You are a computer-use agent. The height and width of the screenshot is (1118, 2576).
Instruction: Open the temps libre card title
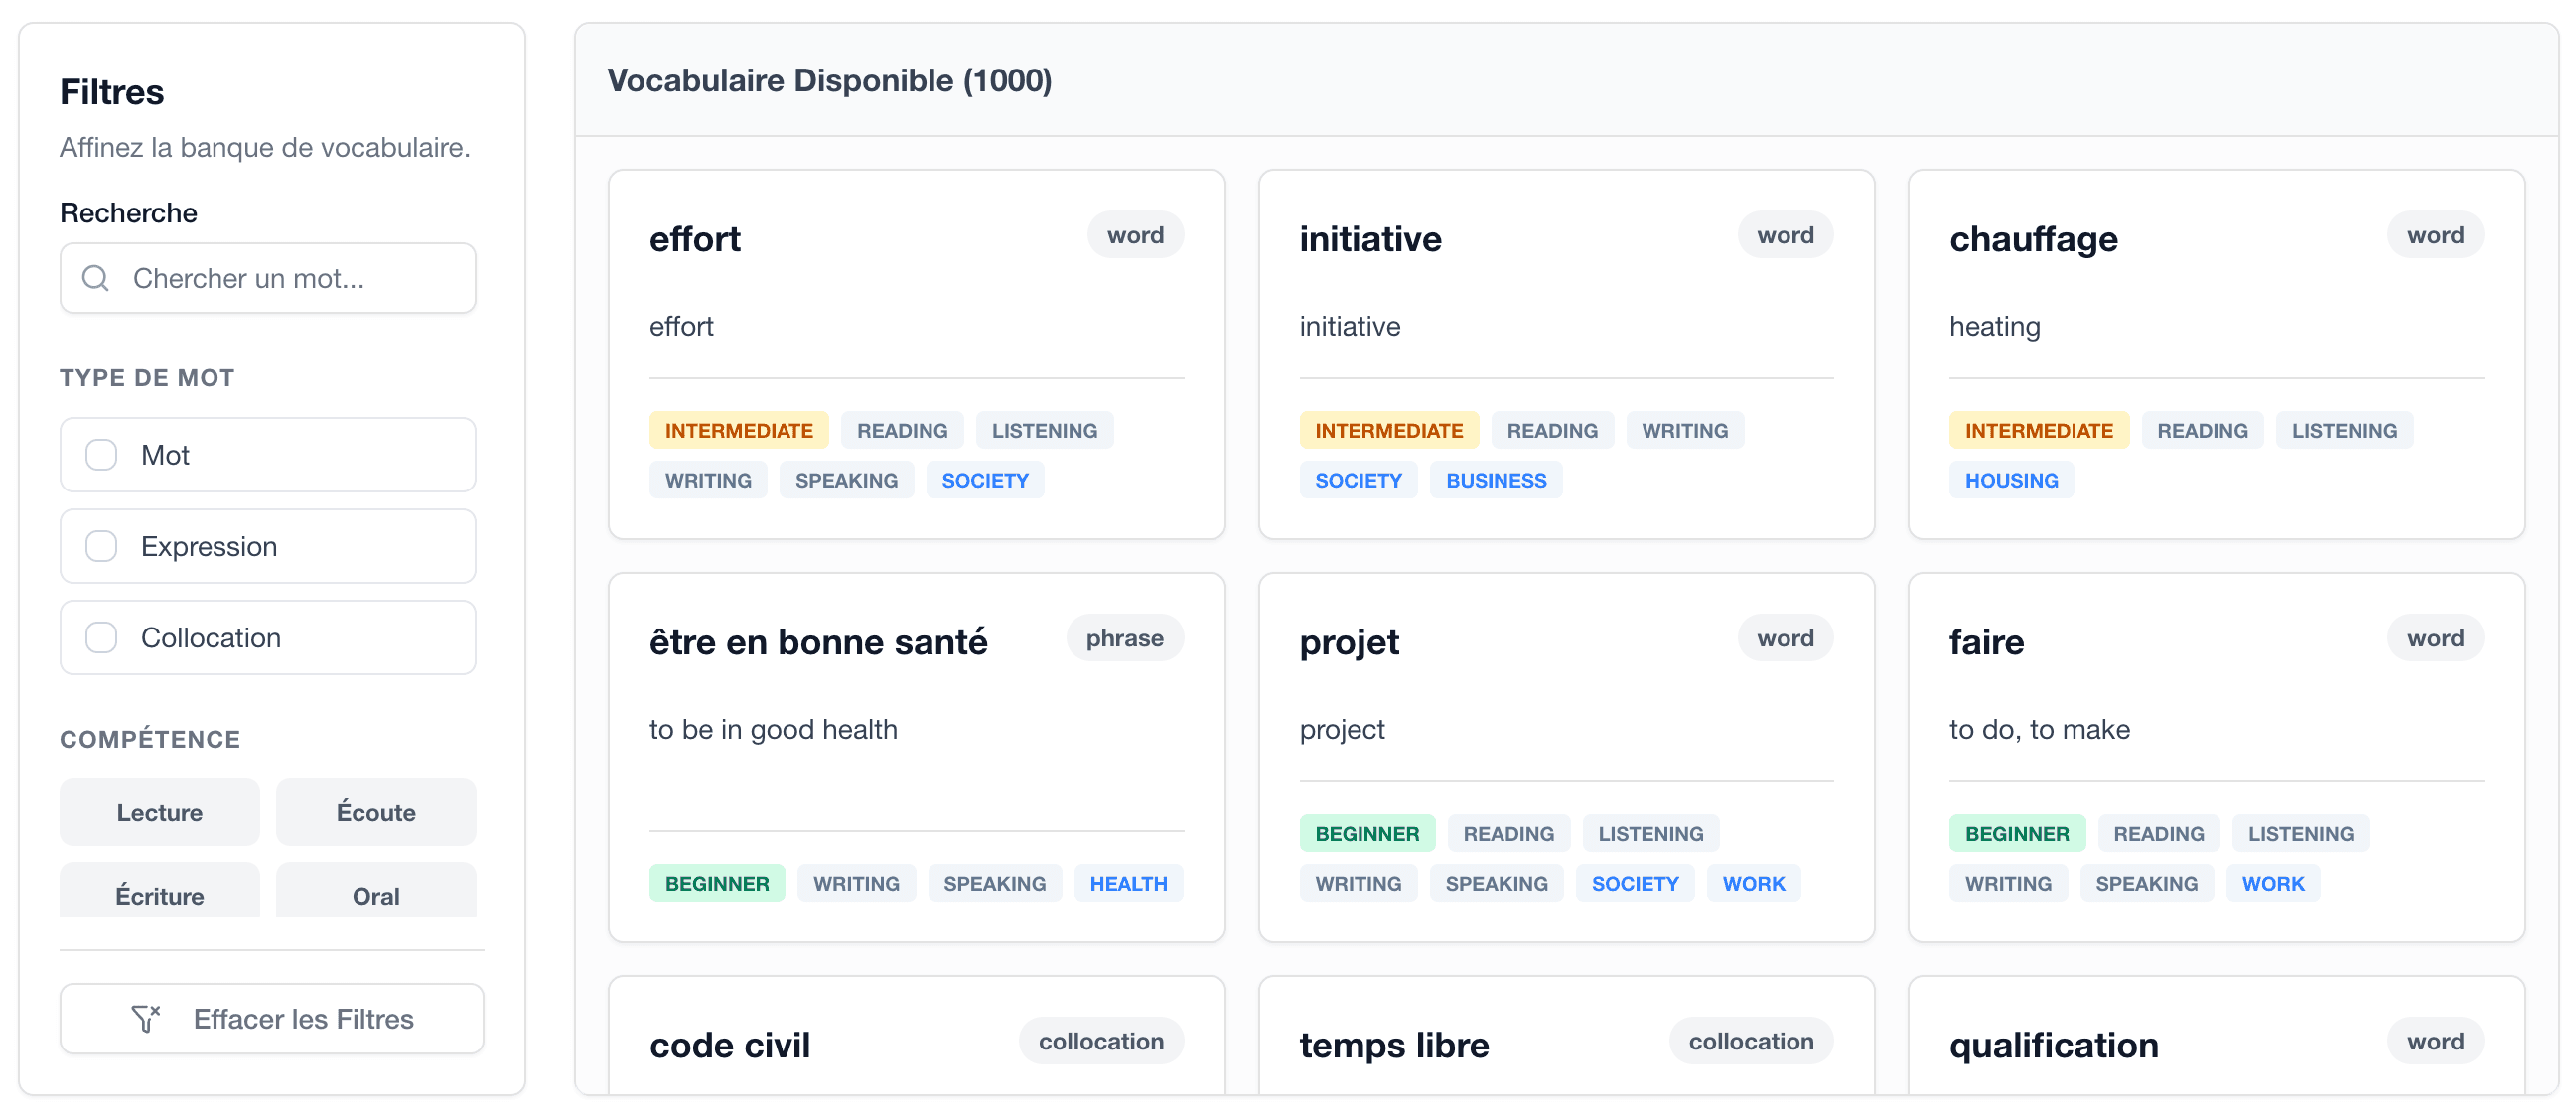1394,1045
